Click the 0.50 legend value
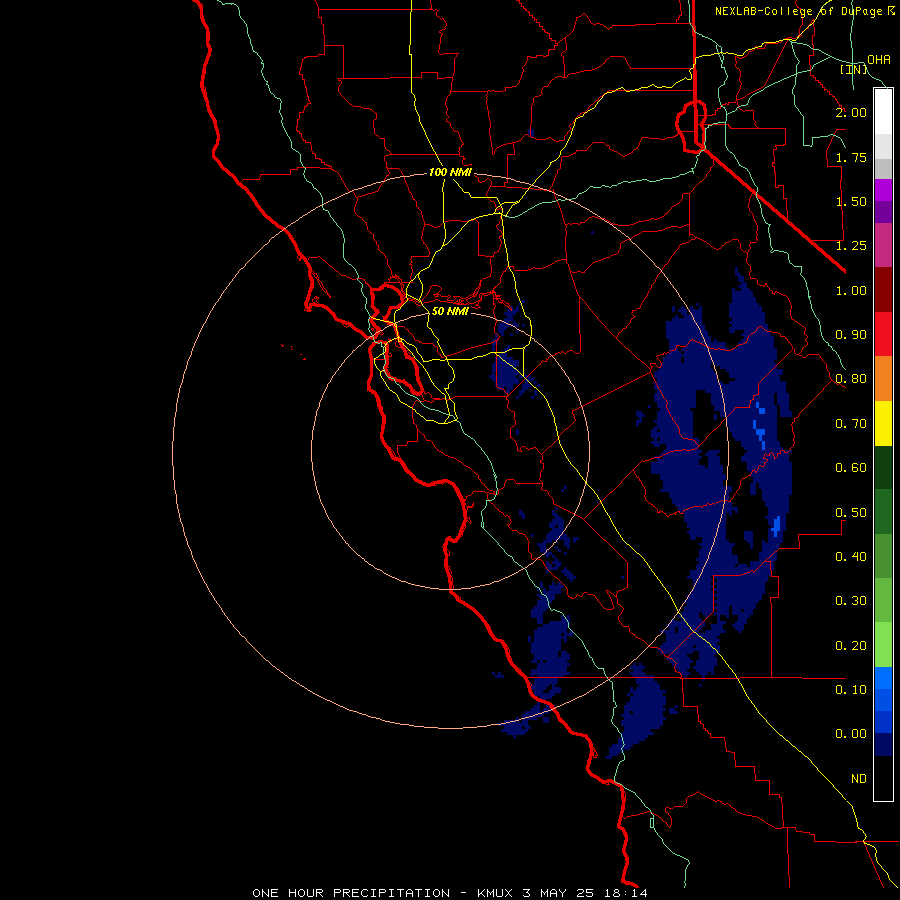 coord(851,513)
